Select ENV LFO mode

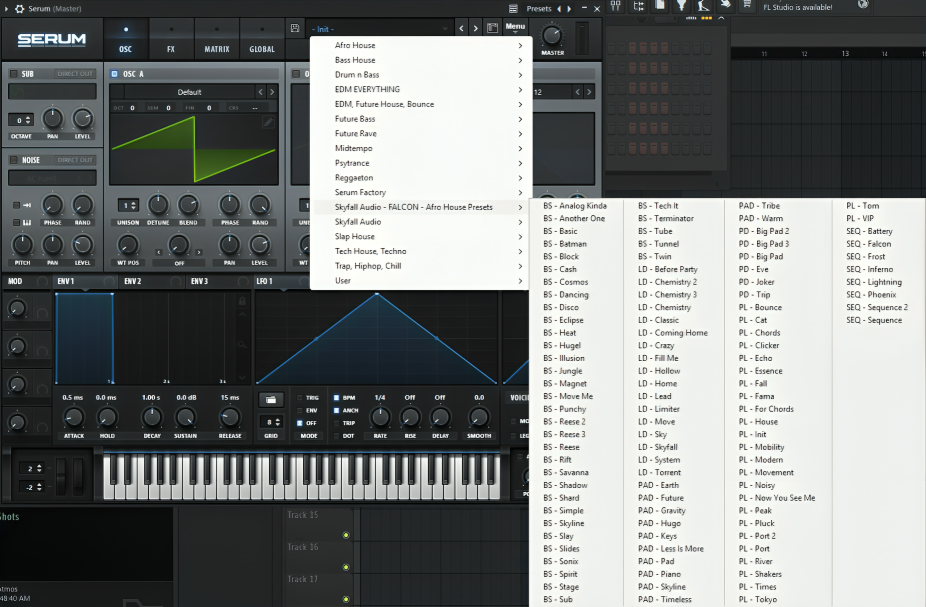click(300, 410)
